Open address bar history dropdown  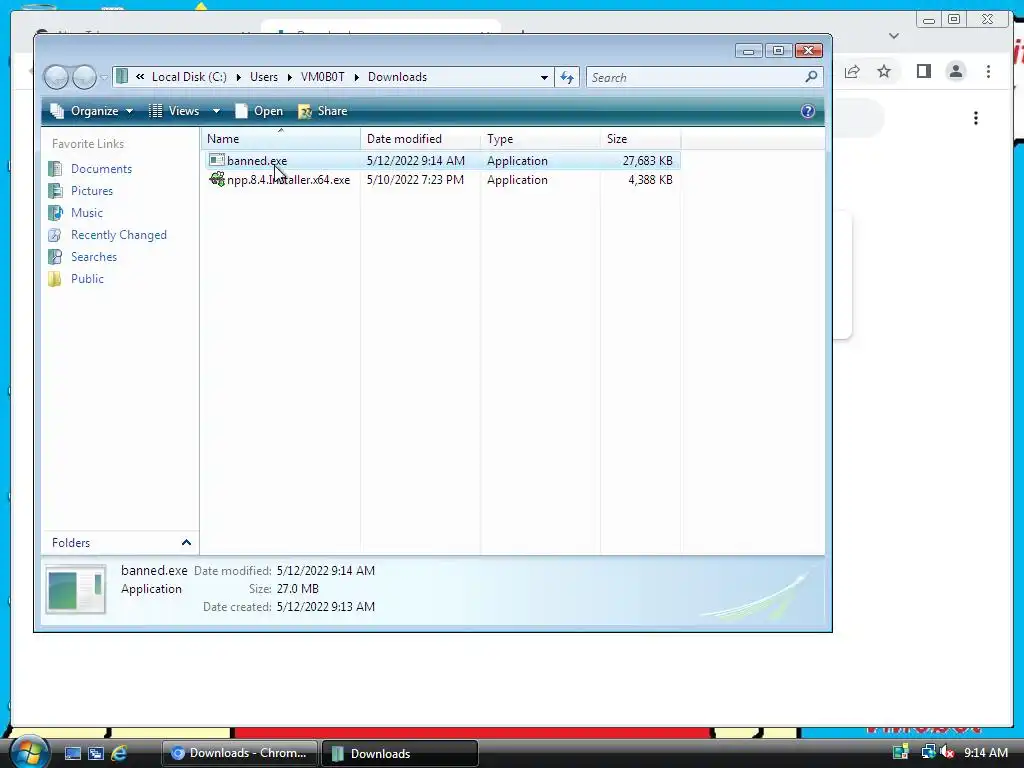click(544, 77)
